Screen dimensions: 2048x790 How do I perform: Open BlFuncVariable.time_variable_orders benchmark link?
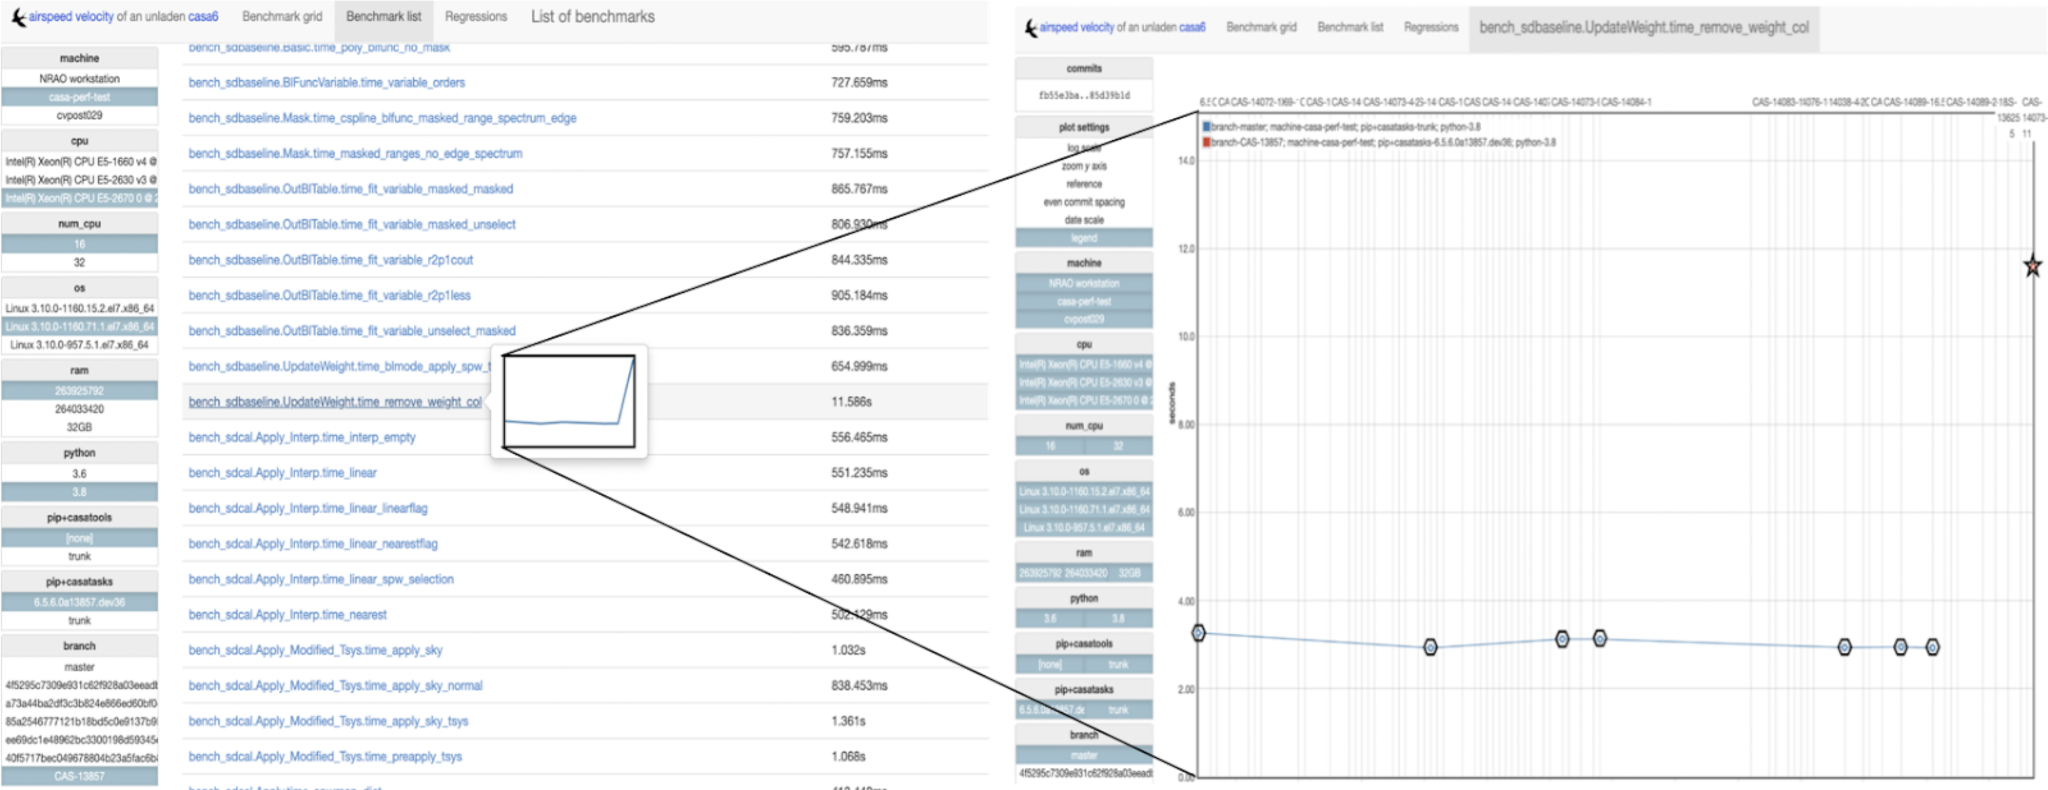click(x=326, y=83)
